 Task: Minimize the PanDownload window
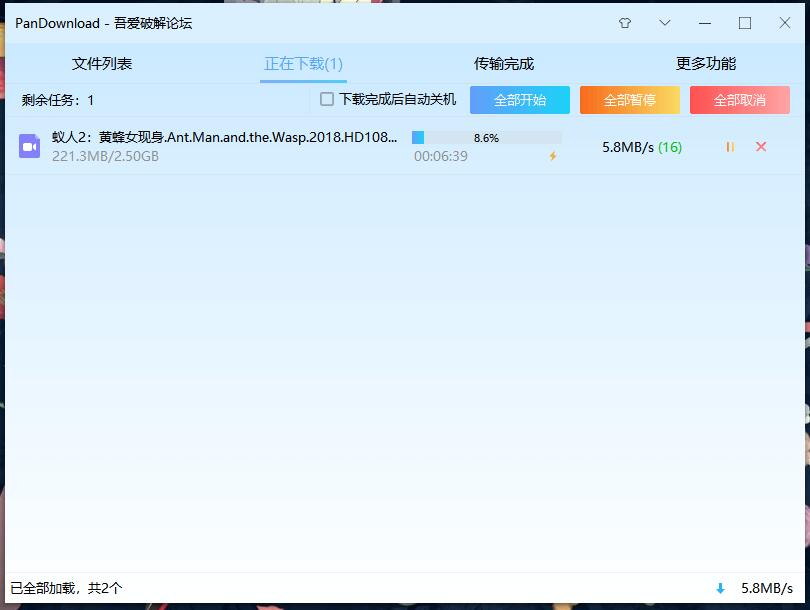(x=705, y=23)
